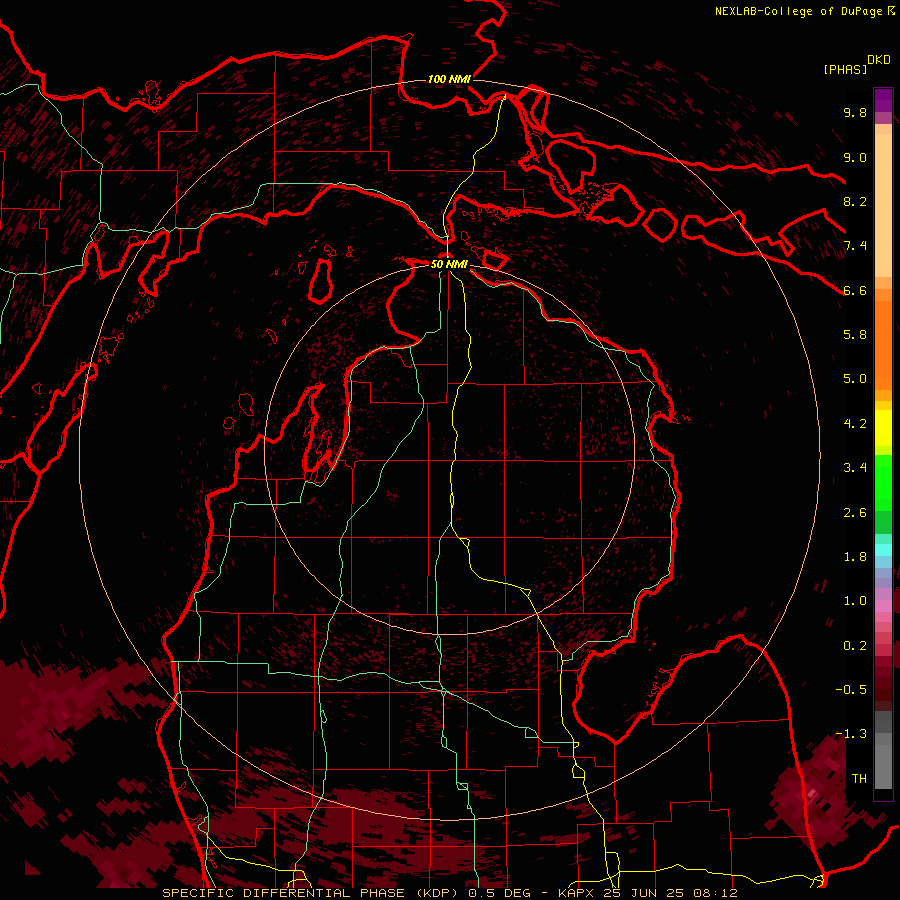Select the 8.2 scale value
This screenshot has height=900, width=900.
[855, 201]
